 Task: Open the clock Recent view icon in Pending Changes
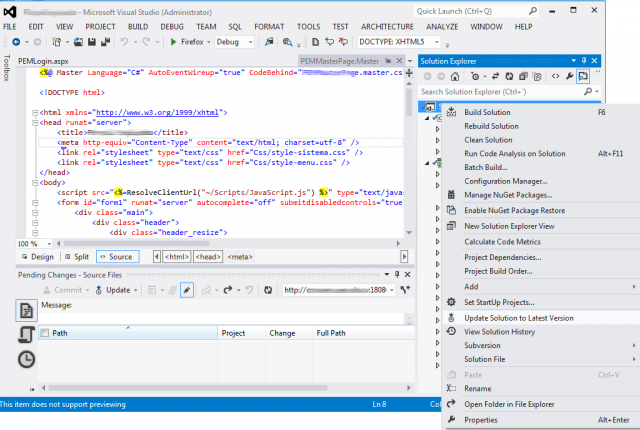pos(27,359)
